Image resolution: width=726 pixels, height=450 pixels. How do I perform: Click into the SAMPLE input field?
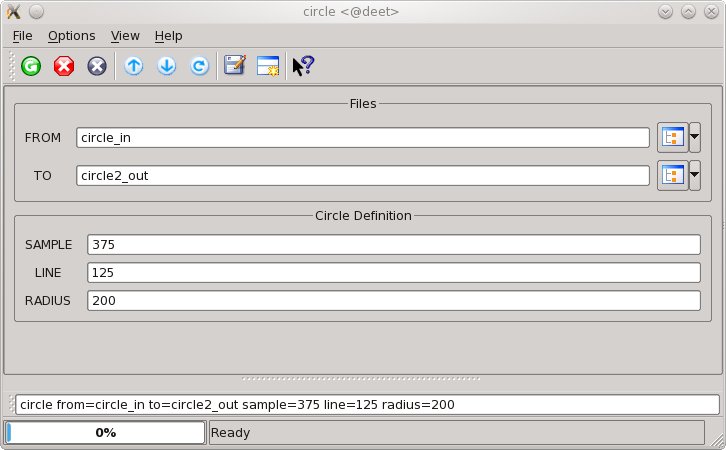(393, 245)
